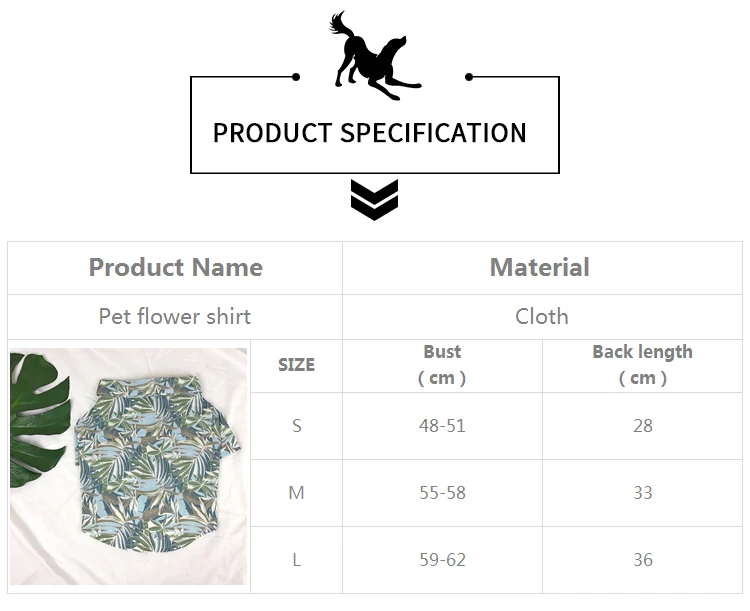Click the Cloth material value
The height and width of the screenshot is (611, 750).
[x=542, y=317]
